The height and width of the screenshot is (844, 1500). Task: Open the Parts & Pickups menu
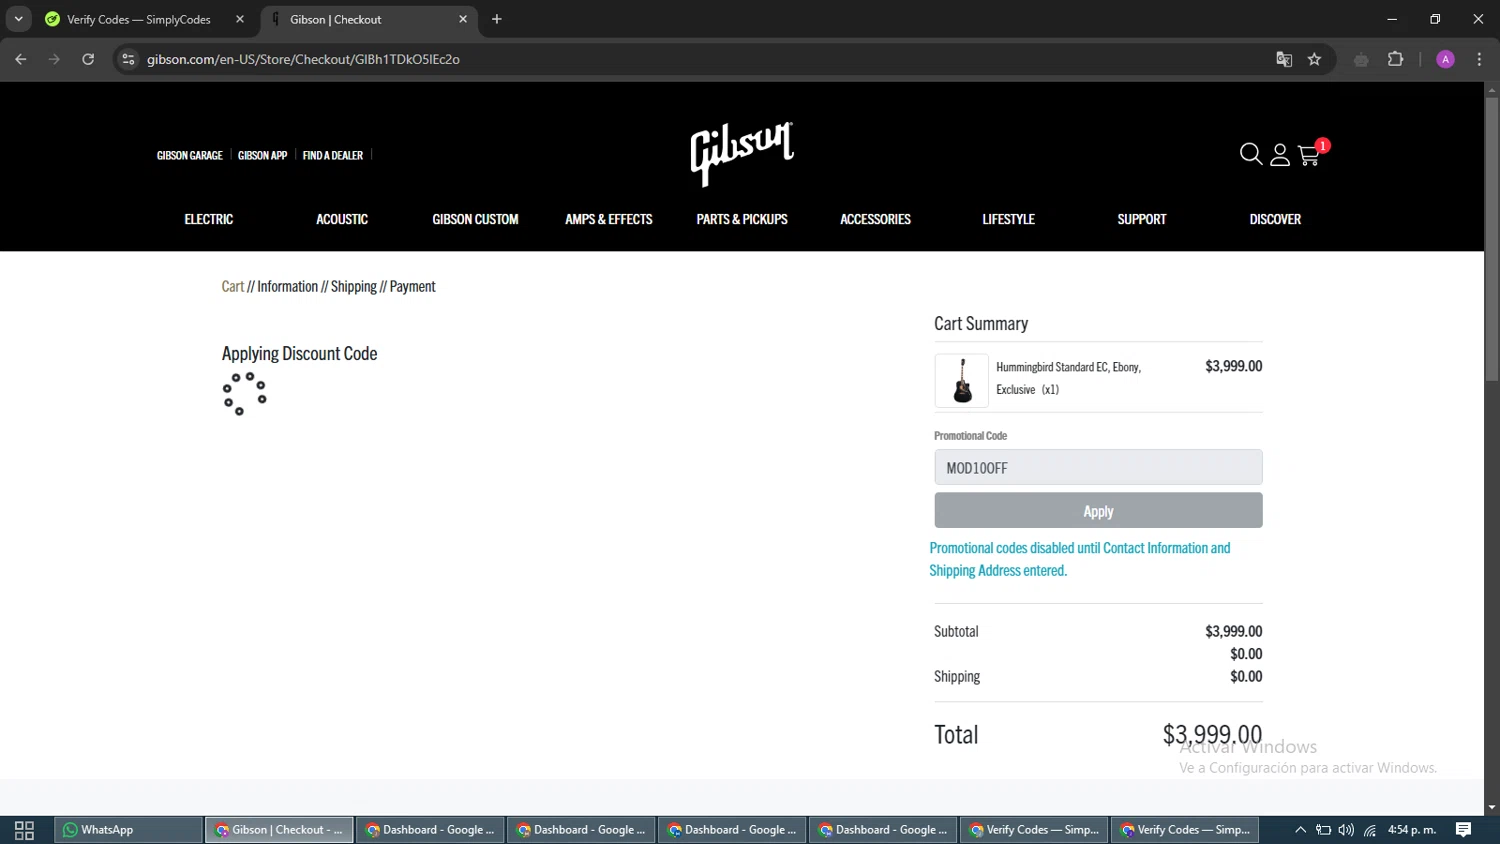pyautogui.click(x=742, y=219)
